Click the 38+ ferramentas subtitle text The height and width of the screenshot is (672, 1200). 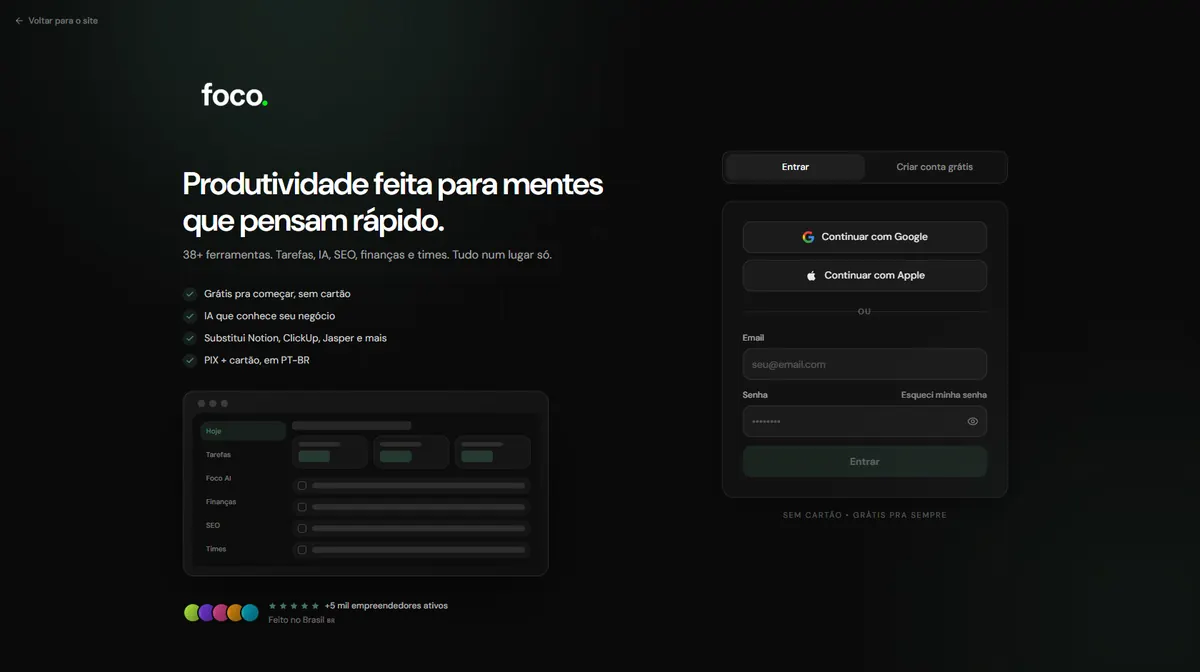click(x=367, y=255)
